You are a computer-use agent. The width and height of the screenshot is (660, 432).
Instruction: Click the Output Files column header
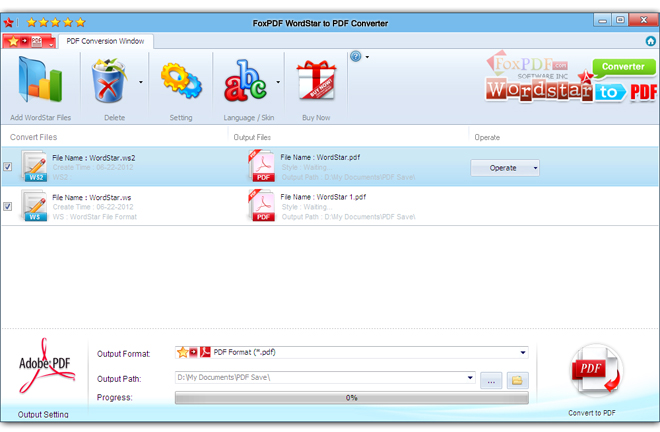[252, 137]
